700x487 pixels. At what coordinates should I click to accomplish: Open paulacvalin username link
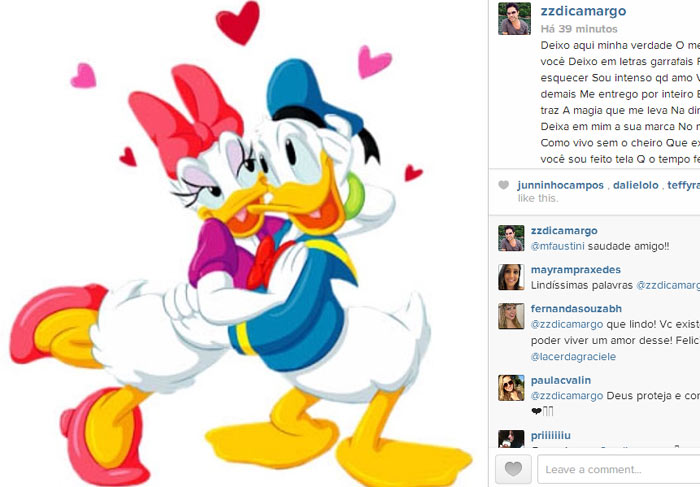[561, 380]
